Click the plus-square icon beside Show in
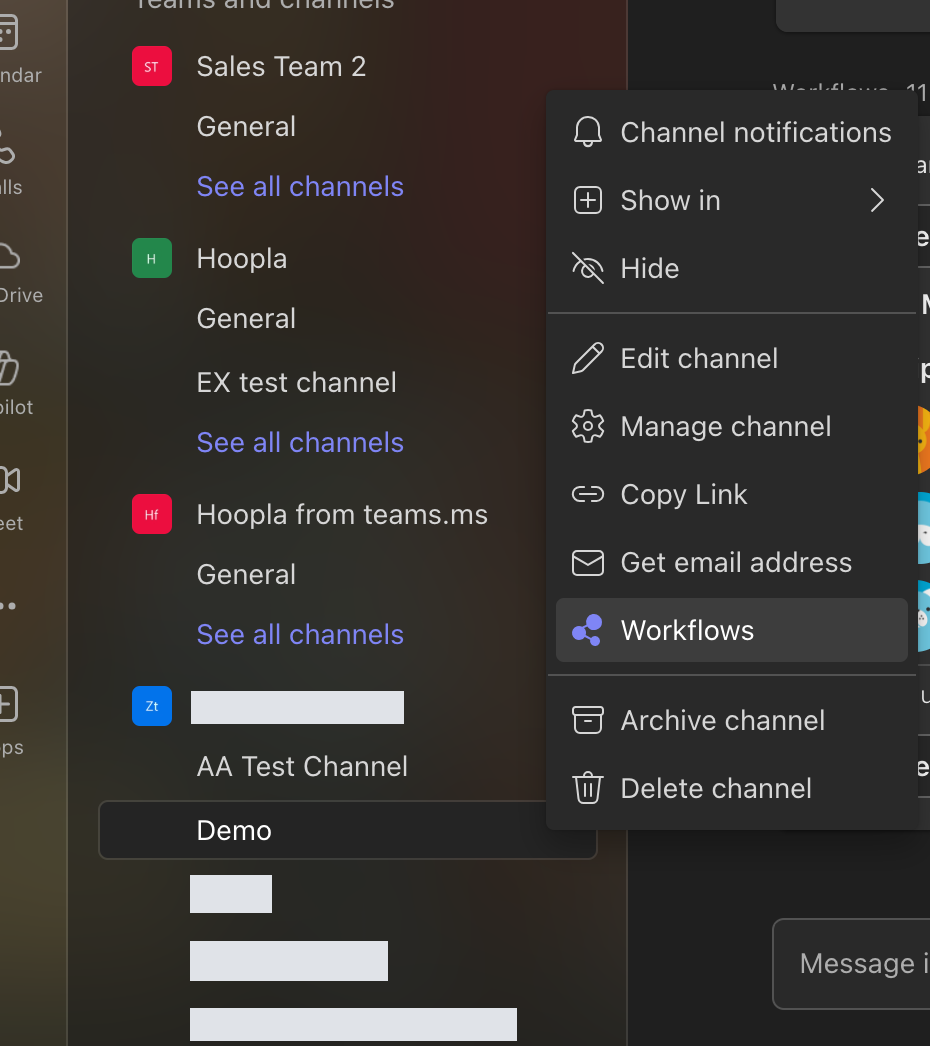930x1046 pixels. [587, 200]
